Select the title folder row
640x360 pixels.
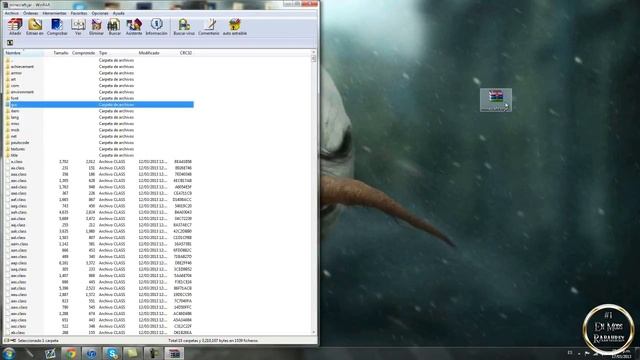99,155
